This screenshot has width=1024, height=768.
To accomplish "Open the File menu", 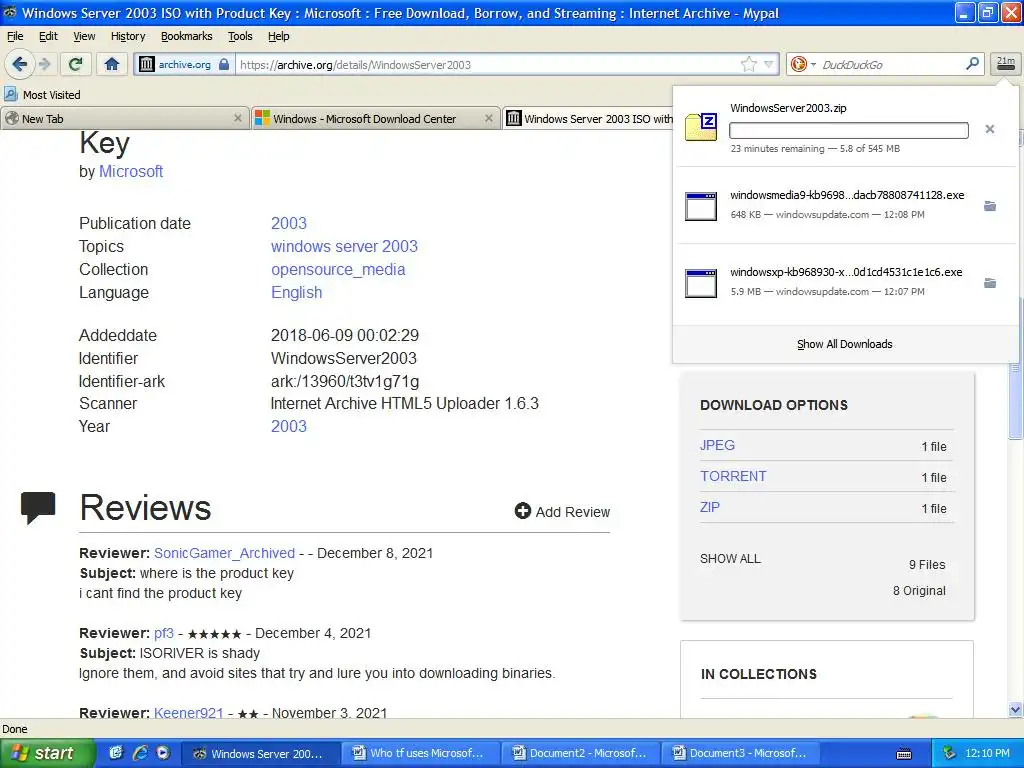I will click(x=14, y=36).
